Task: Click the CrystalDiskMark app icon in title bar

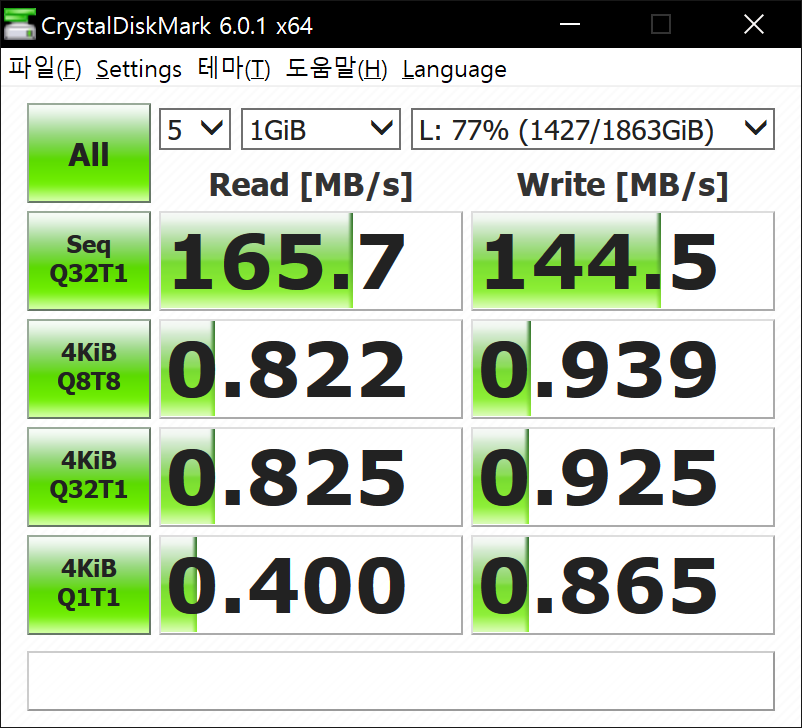Action: [x=19, y=24]
